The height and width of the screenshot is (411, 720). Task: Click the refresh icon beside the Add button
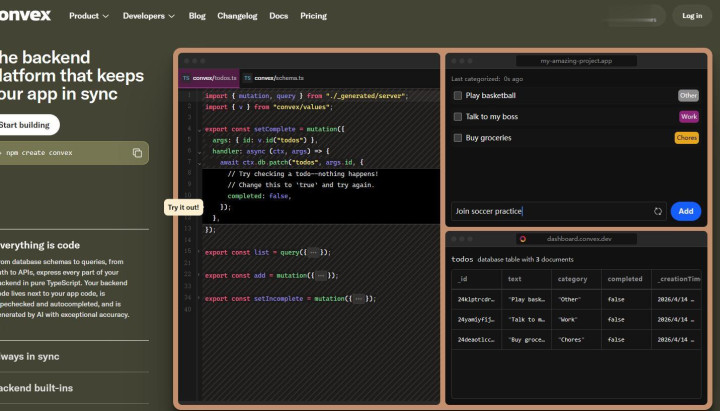click(x=658, y=211)
